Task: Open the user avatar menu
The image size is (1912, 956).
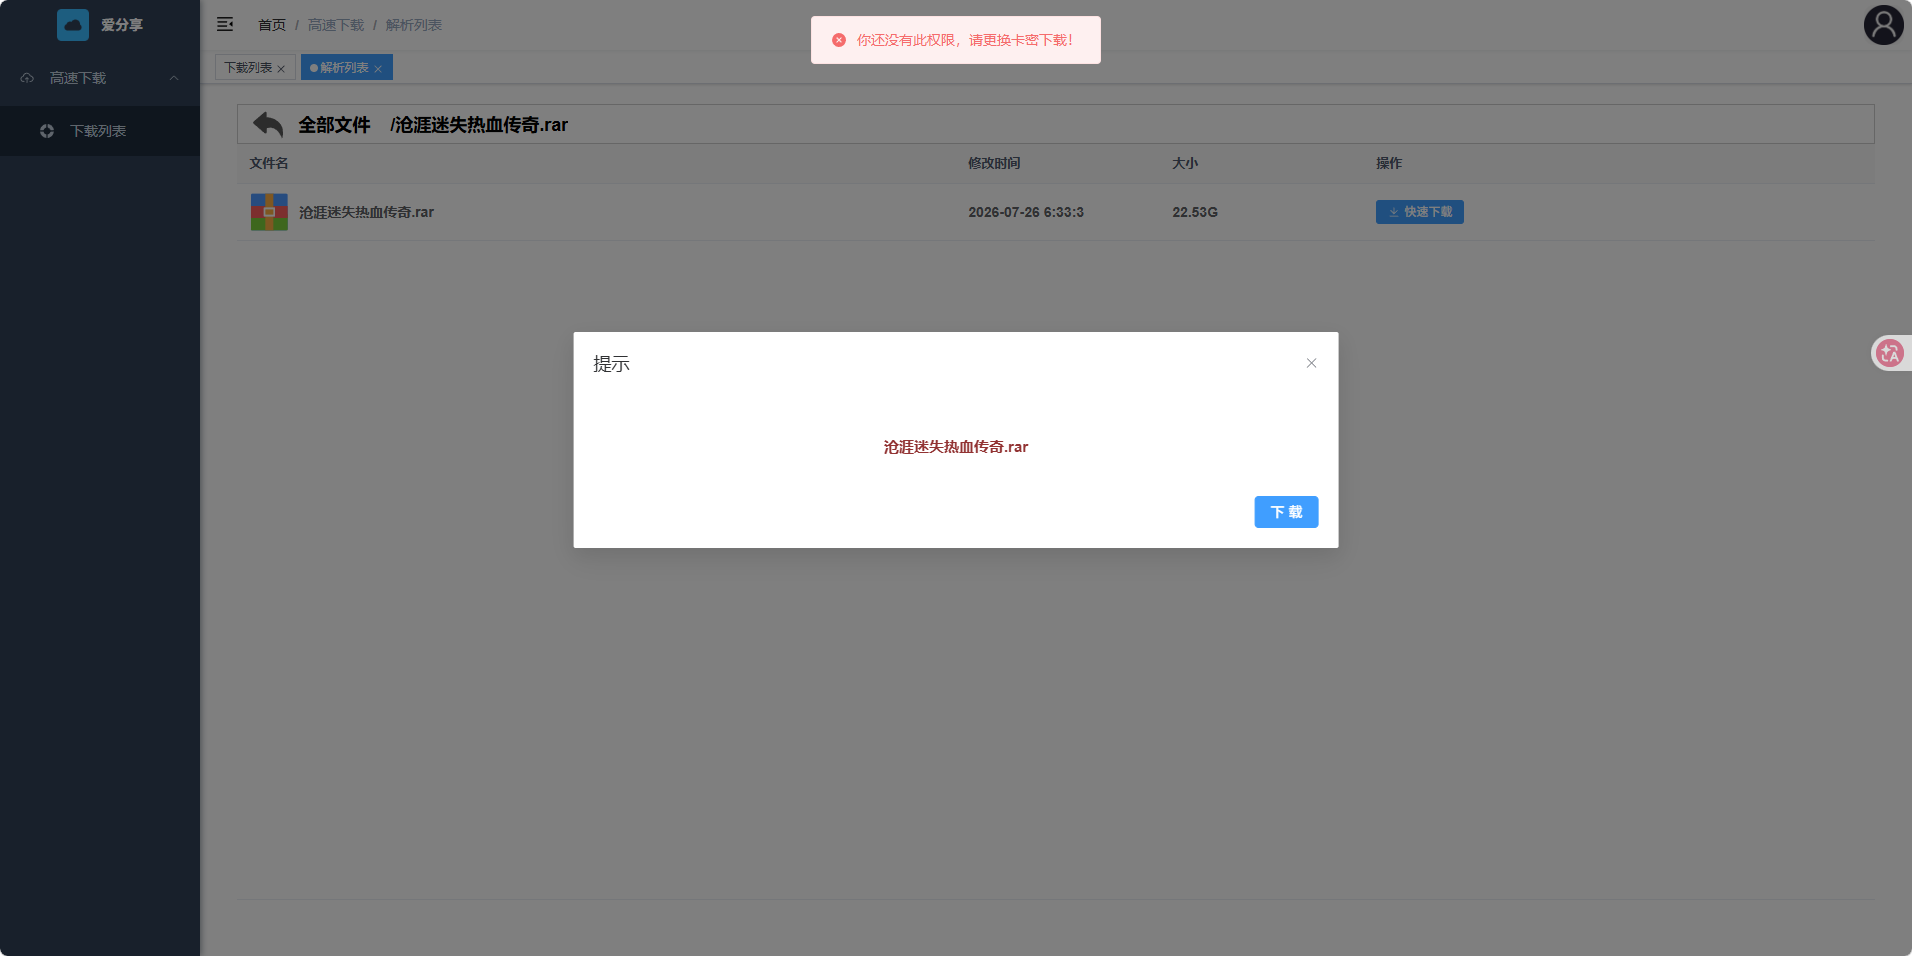Action: 1883,25
